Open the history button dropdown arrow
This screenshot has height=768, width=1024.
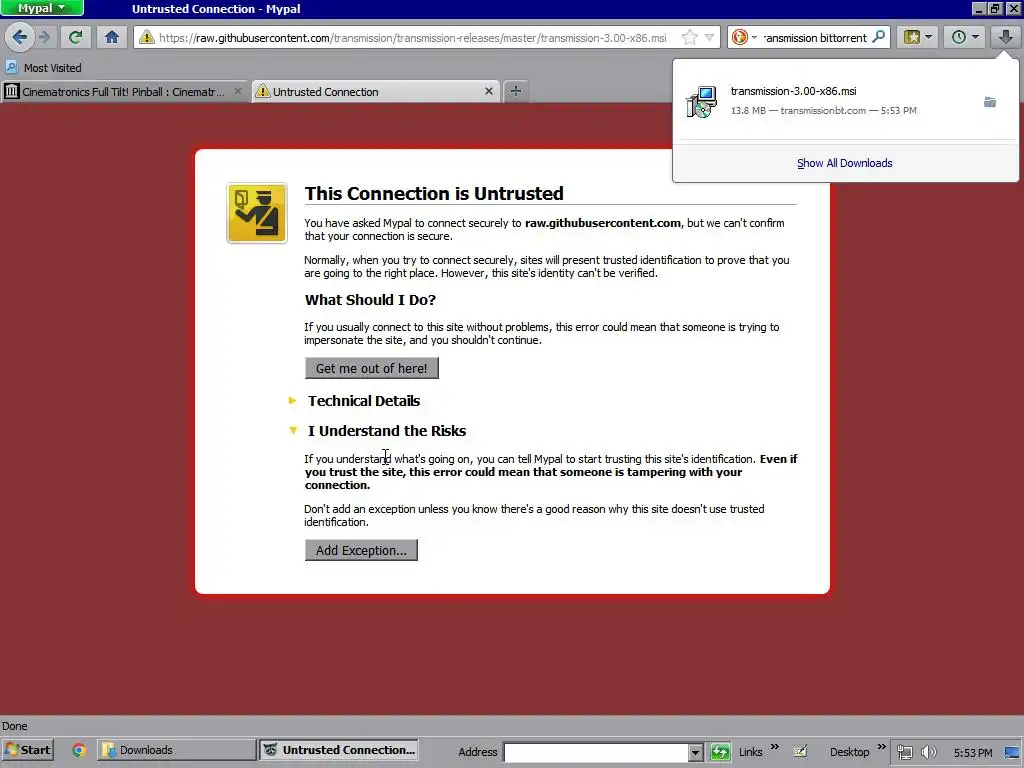coord(976,37)
